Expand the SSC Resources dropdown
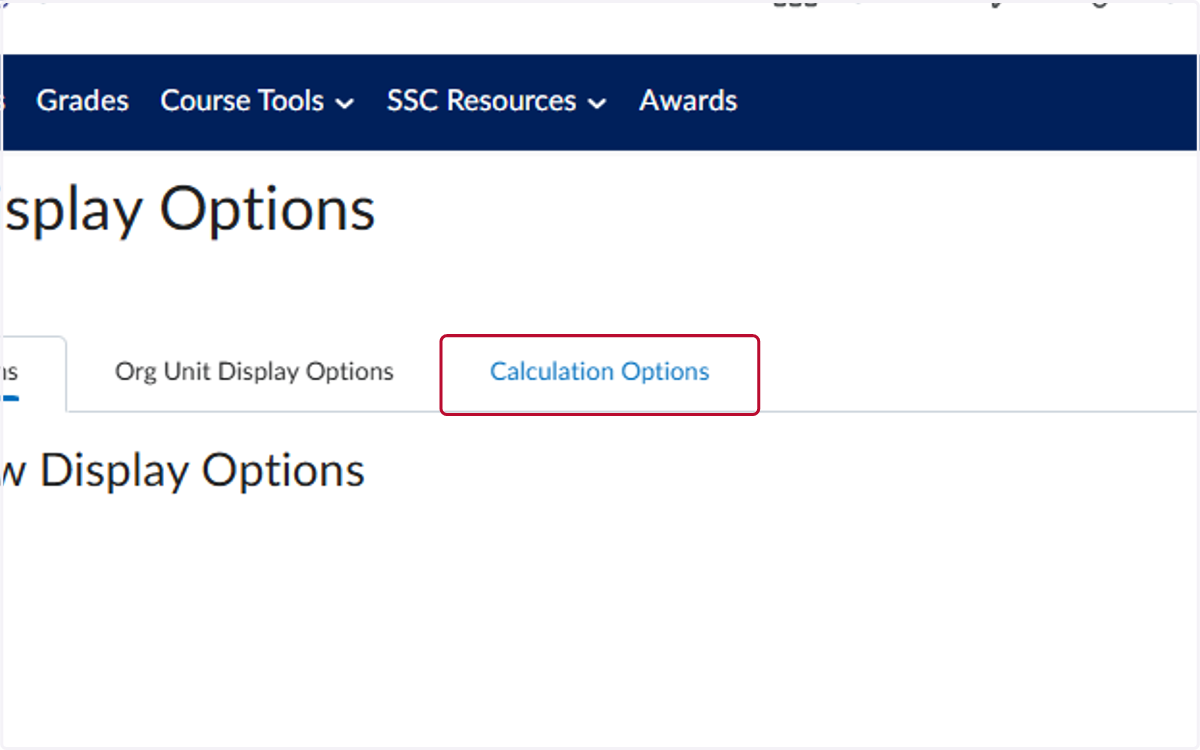Image resolution: width=1200 pixels, height=750 pixels. [x=497, y=101]
